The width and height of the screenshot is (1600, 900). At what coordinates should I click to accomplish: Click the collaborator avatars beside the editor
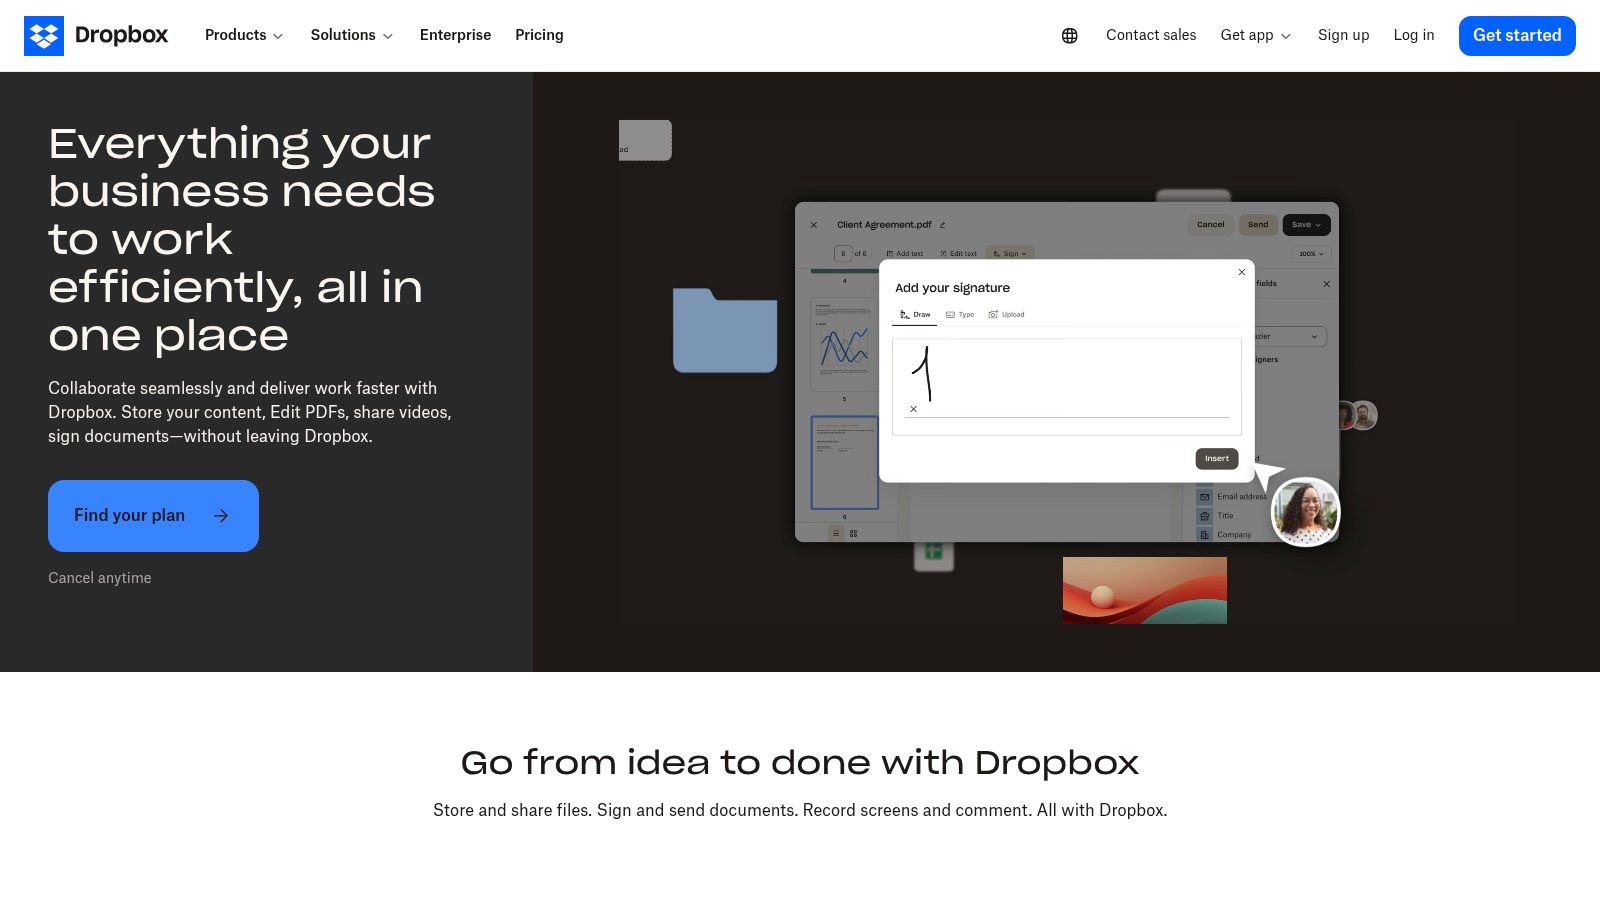point(1357,415)
